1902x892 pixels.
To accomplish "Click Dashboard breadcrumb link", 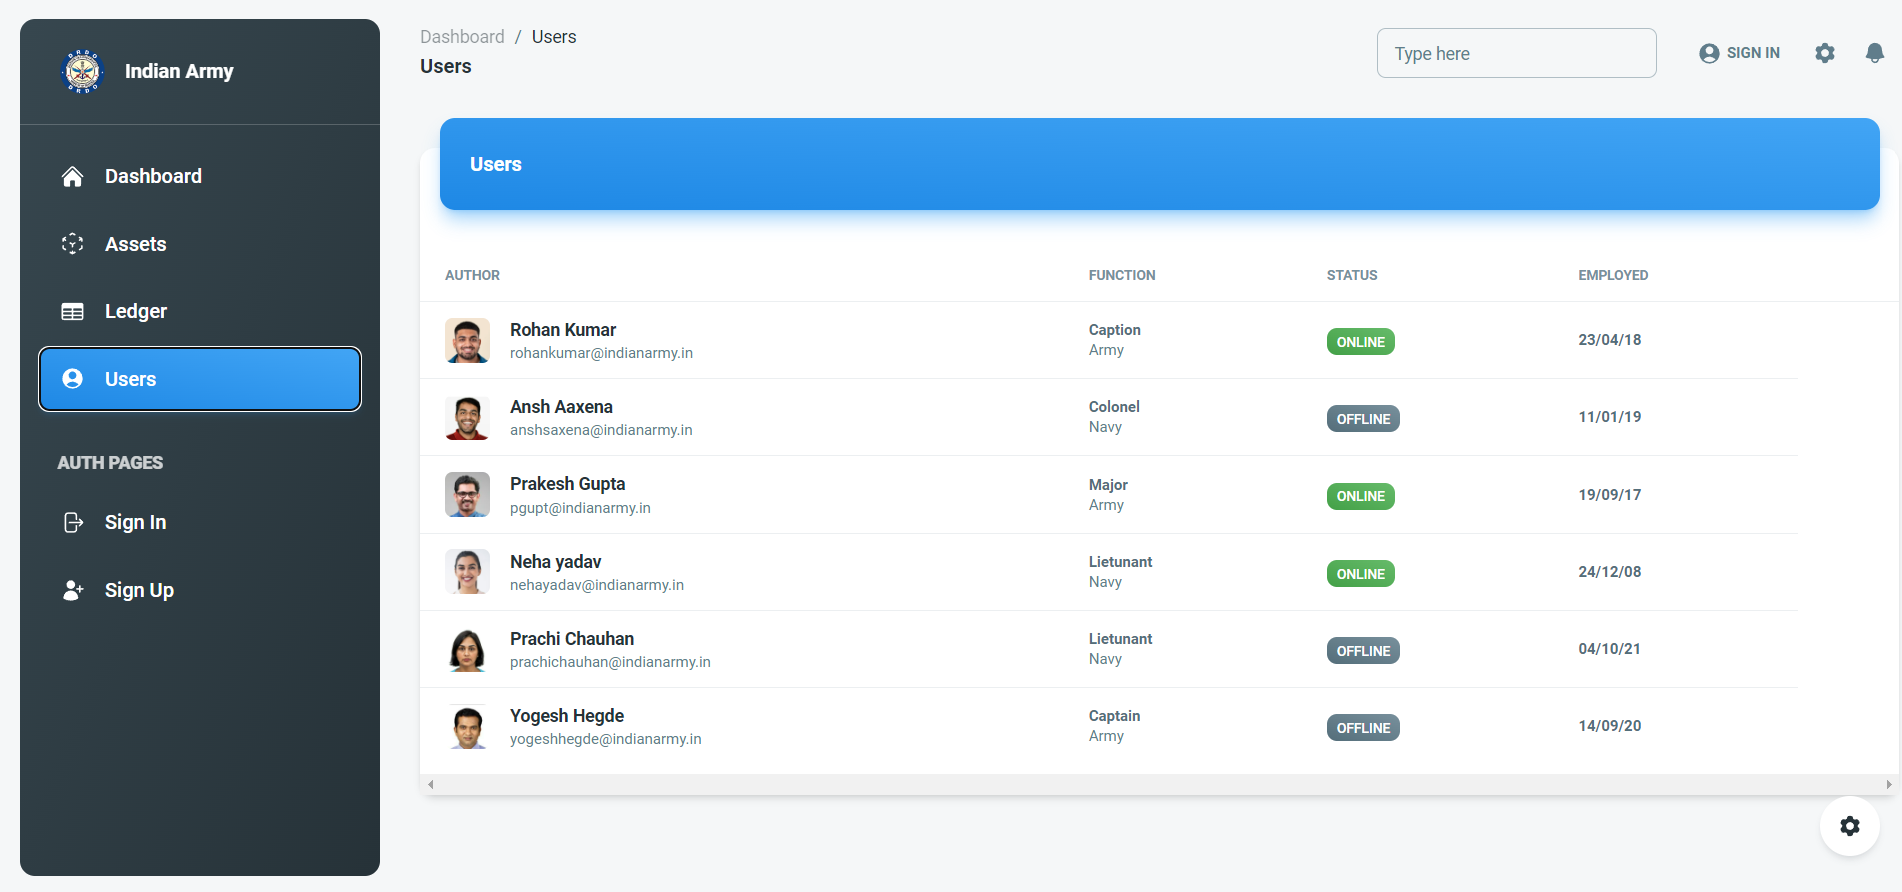I will (x=462, y=37).
